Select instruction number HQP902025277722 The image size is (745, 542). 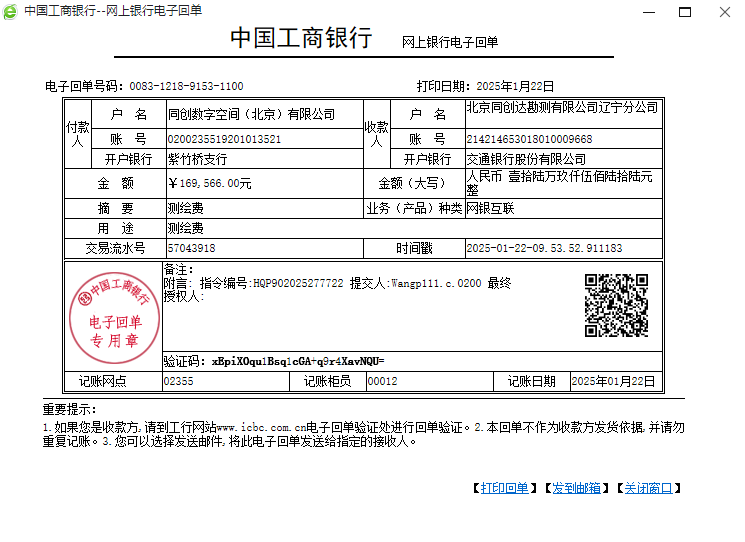tap(298, 284)
